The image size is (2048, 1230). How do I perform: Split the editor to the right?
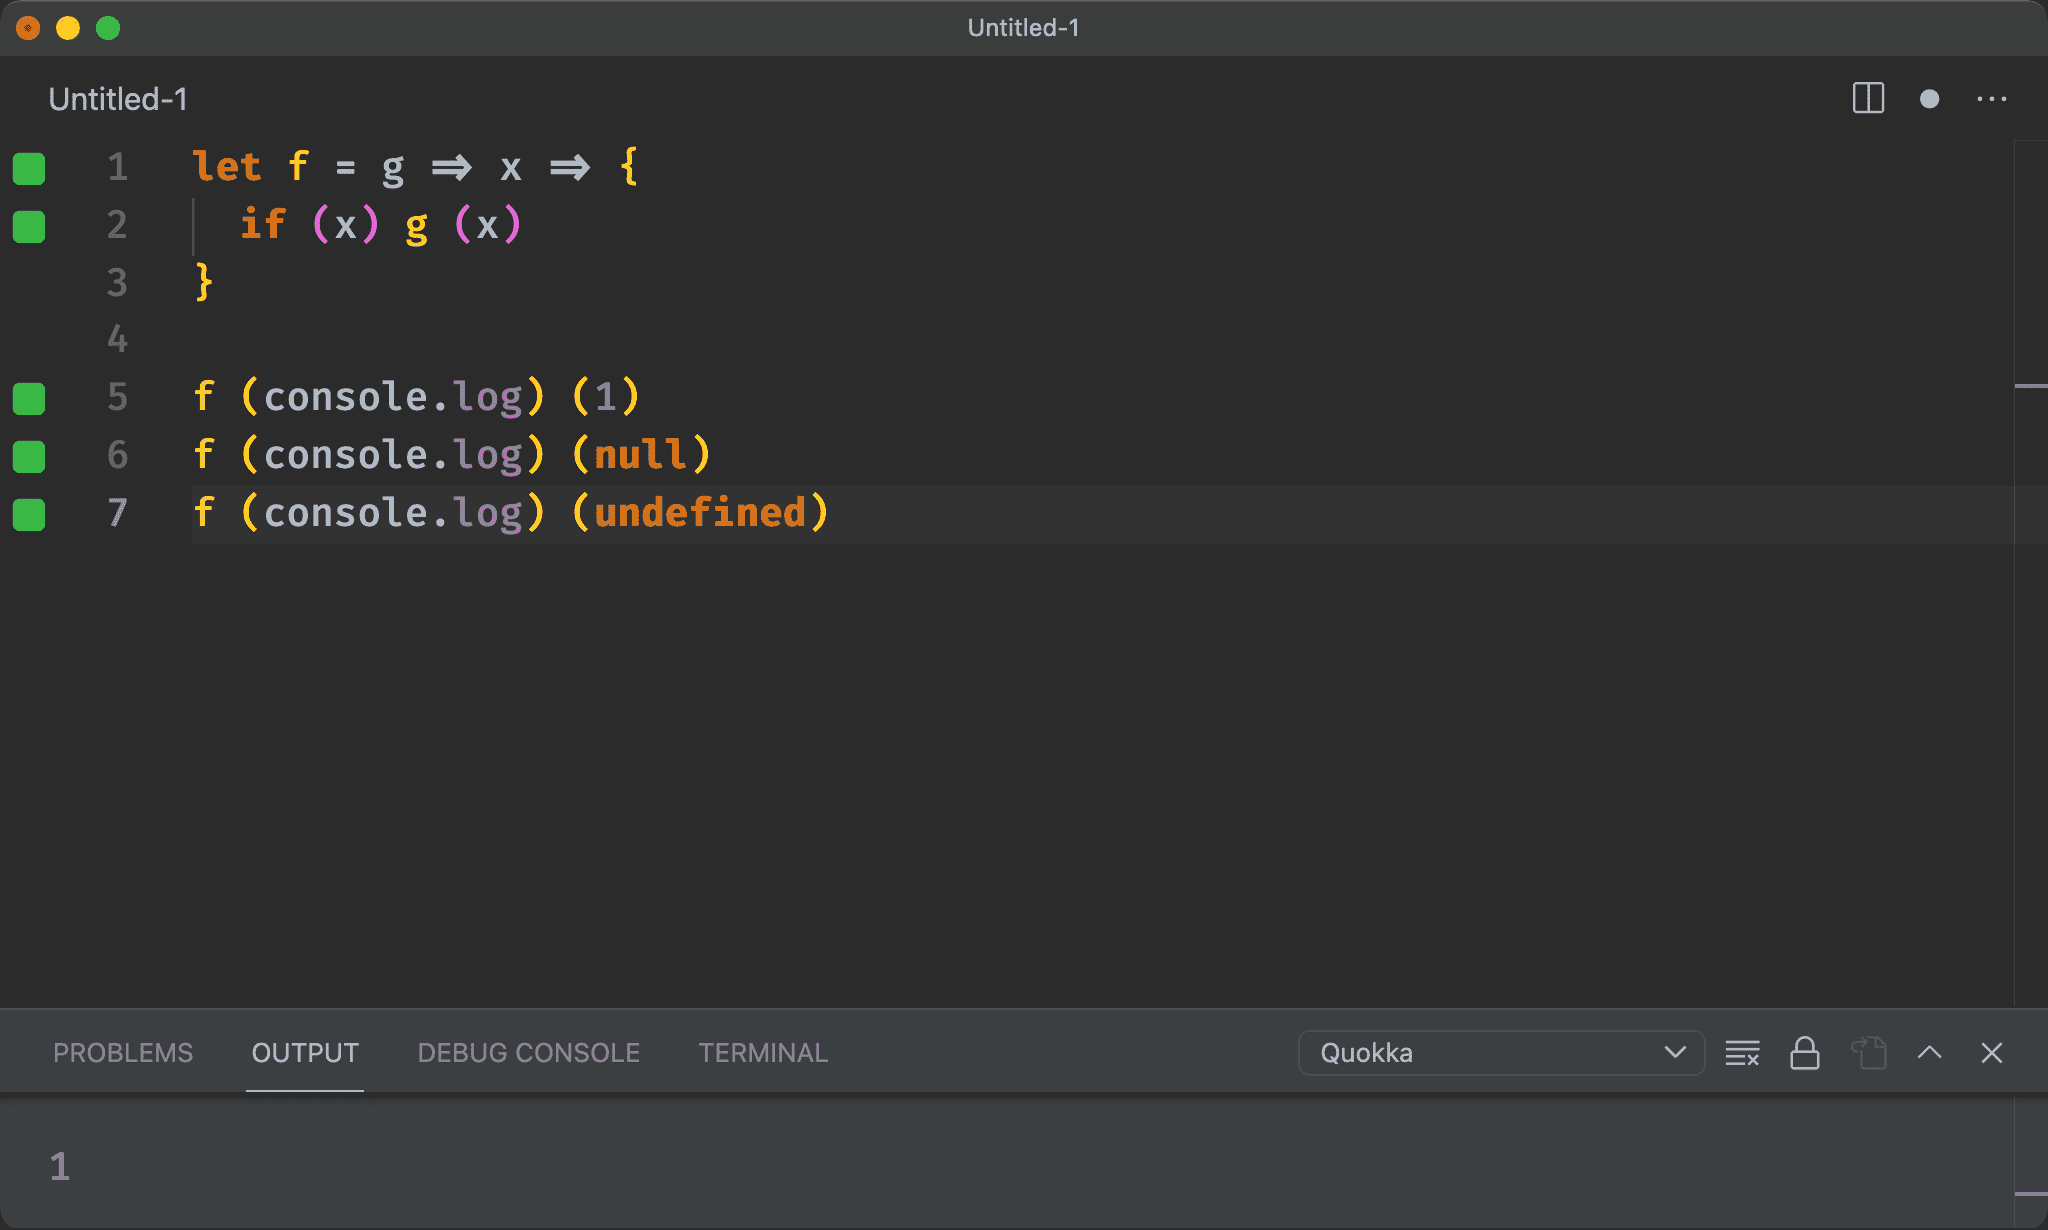point(1868,98)
